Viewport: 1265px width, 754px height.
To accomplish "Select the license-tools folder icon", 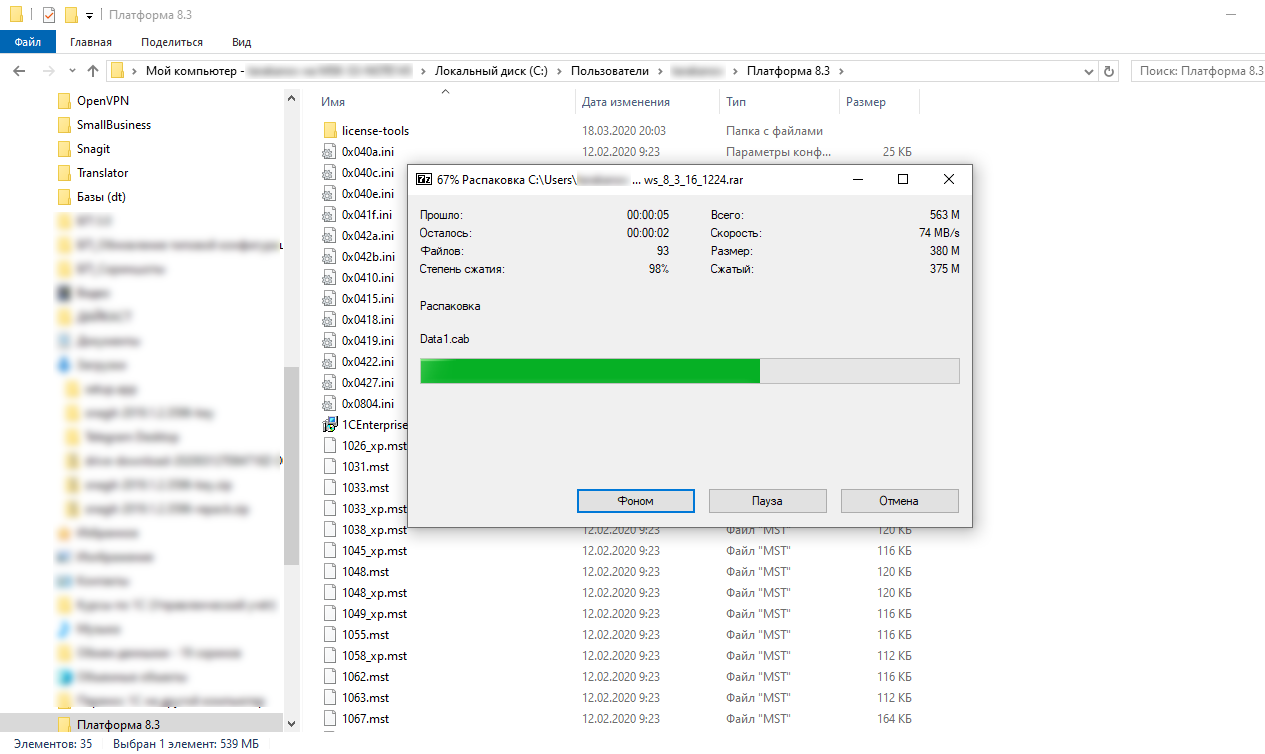I will pos(330,131).
